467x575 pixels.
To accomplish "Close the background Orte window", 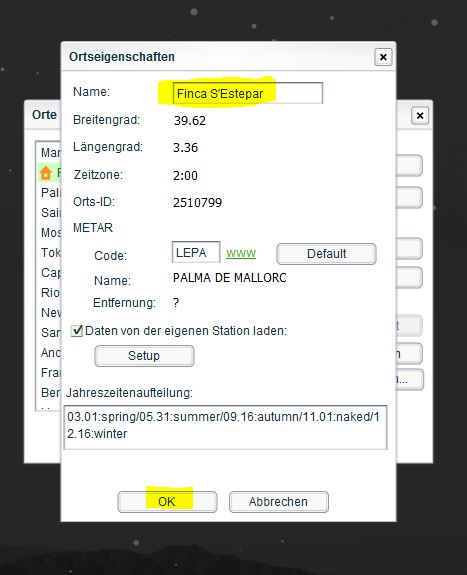I will (x=420, y=116).
